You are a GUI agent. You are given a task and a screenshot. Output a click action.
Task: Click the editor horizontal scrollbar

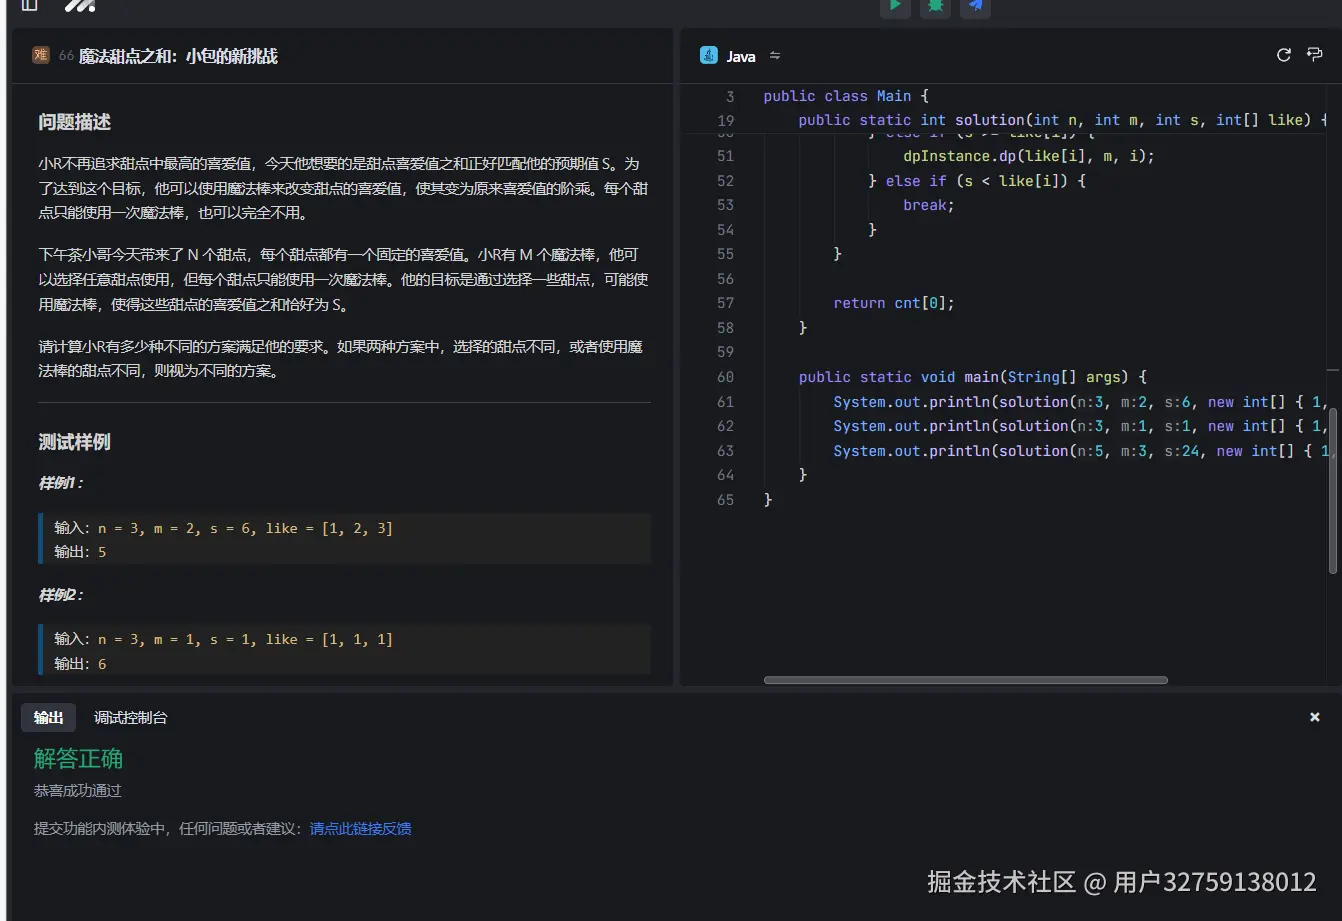965,680
